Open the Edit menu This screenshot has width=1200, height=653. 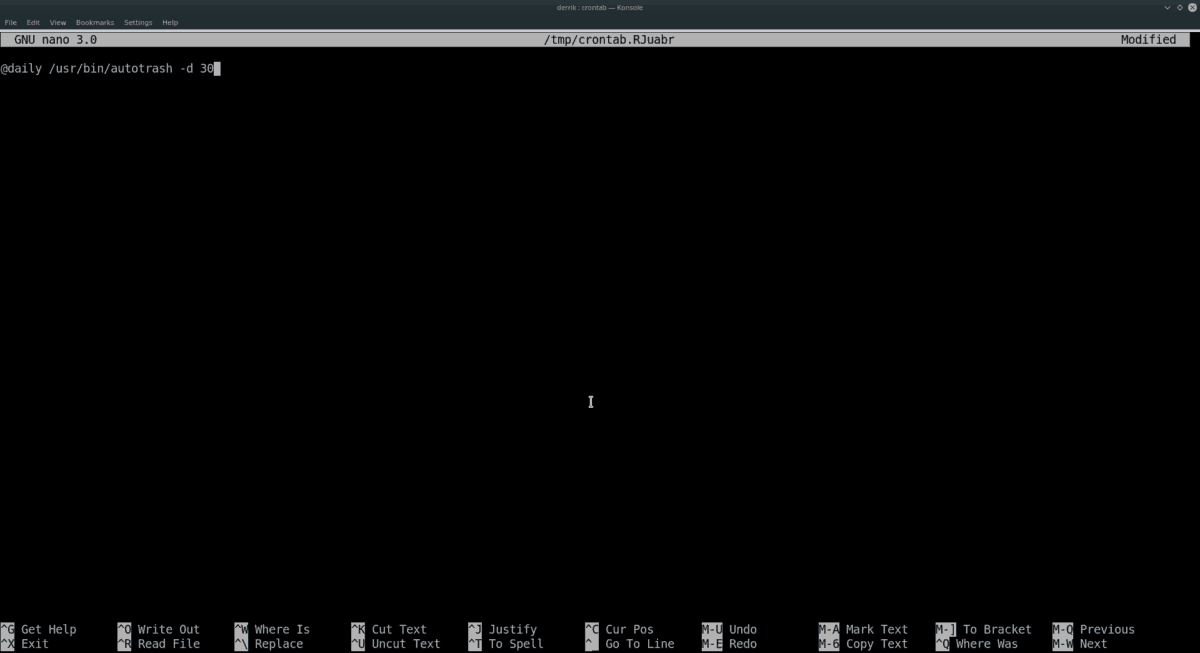pyautogui.click(x=33, y=21)
